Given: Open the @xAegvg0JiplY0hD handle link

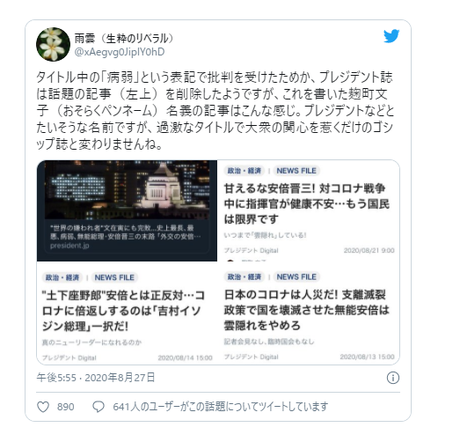Looking at the screenshot, I should (119, 52).
